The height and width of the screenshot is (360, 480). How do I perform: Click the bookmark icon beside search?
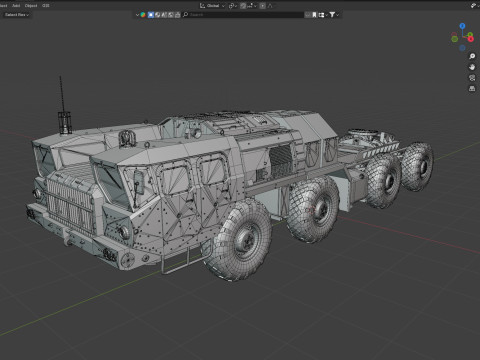[314, 15]
